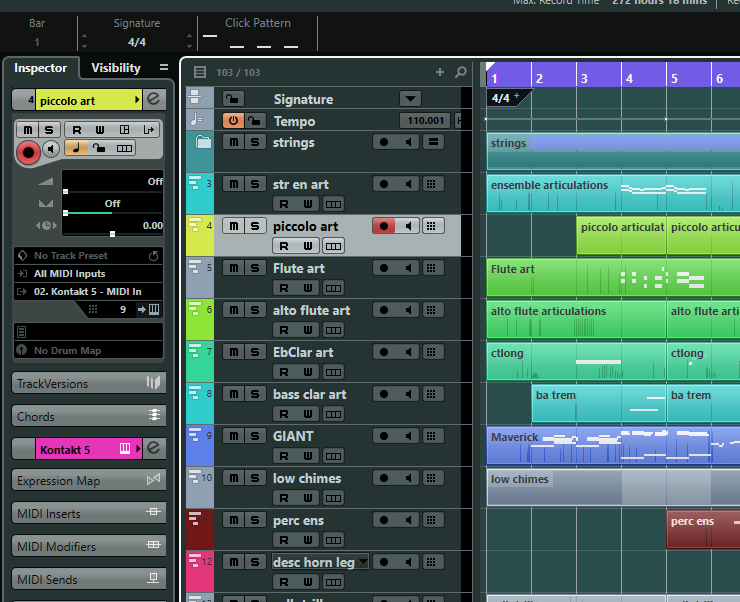
Task: Open the In-Place editor icon in Inspector
Action: 124,130
